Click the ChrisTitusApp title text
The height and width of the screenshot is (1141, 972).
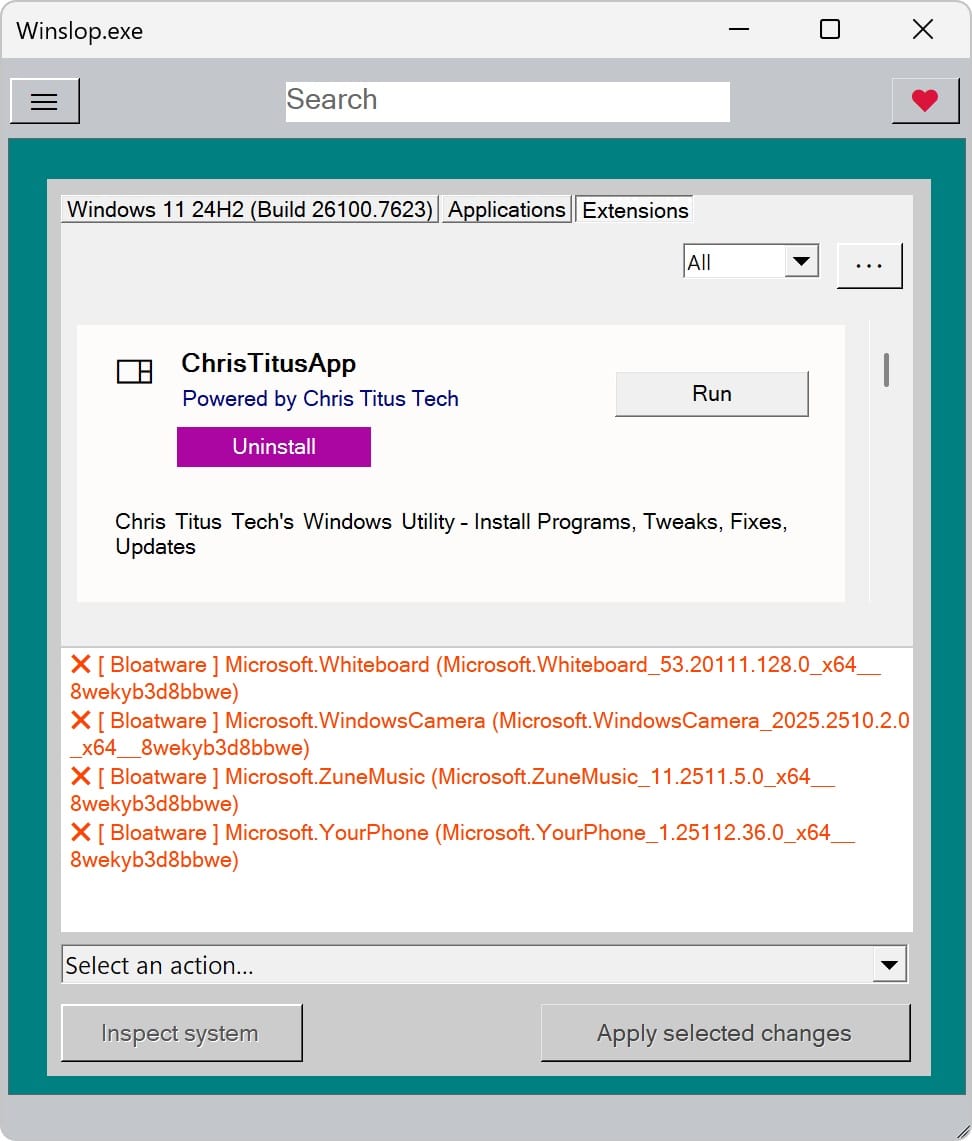[268, 363]
